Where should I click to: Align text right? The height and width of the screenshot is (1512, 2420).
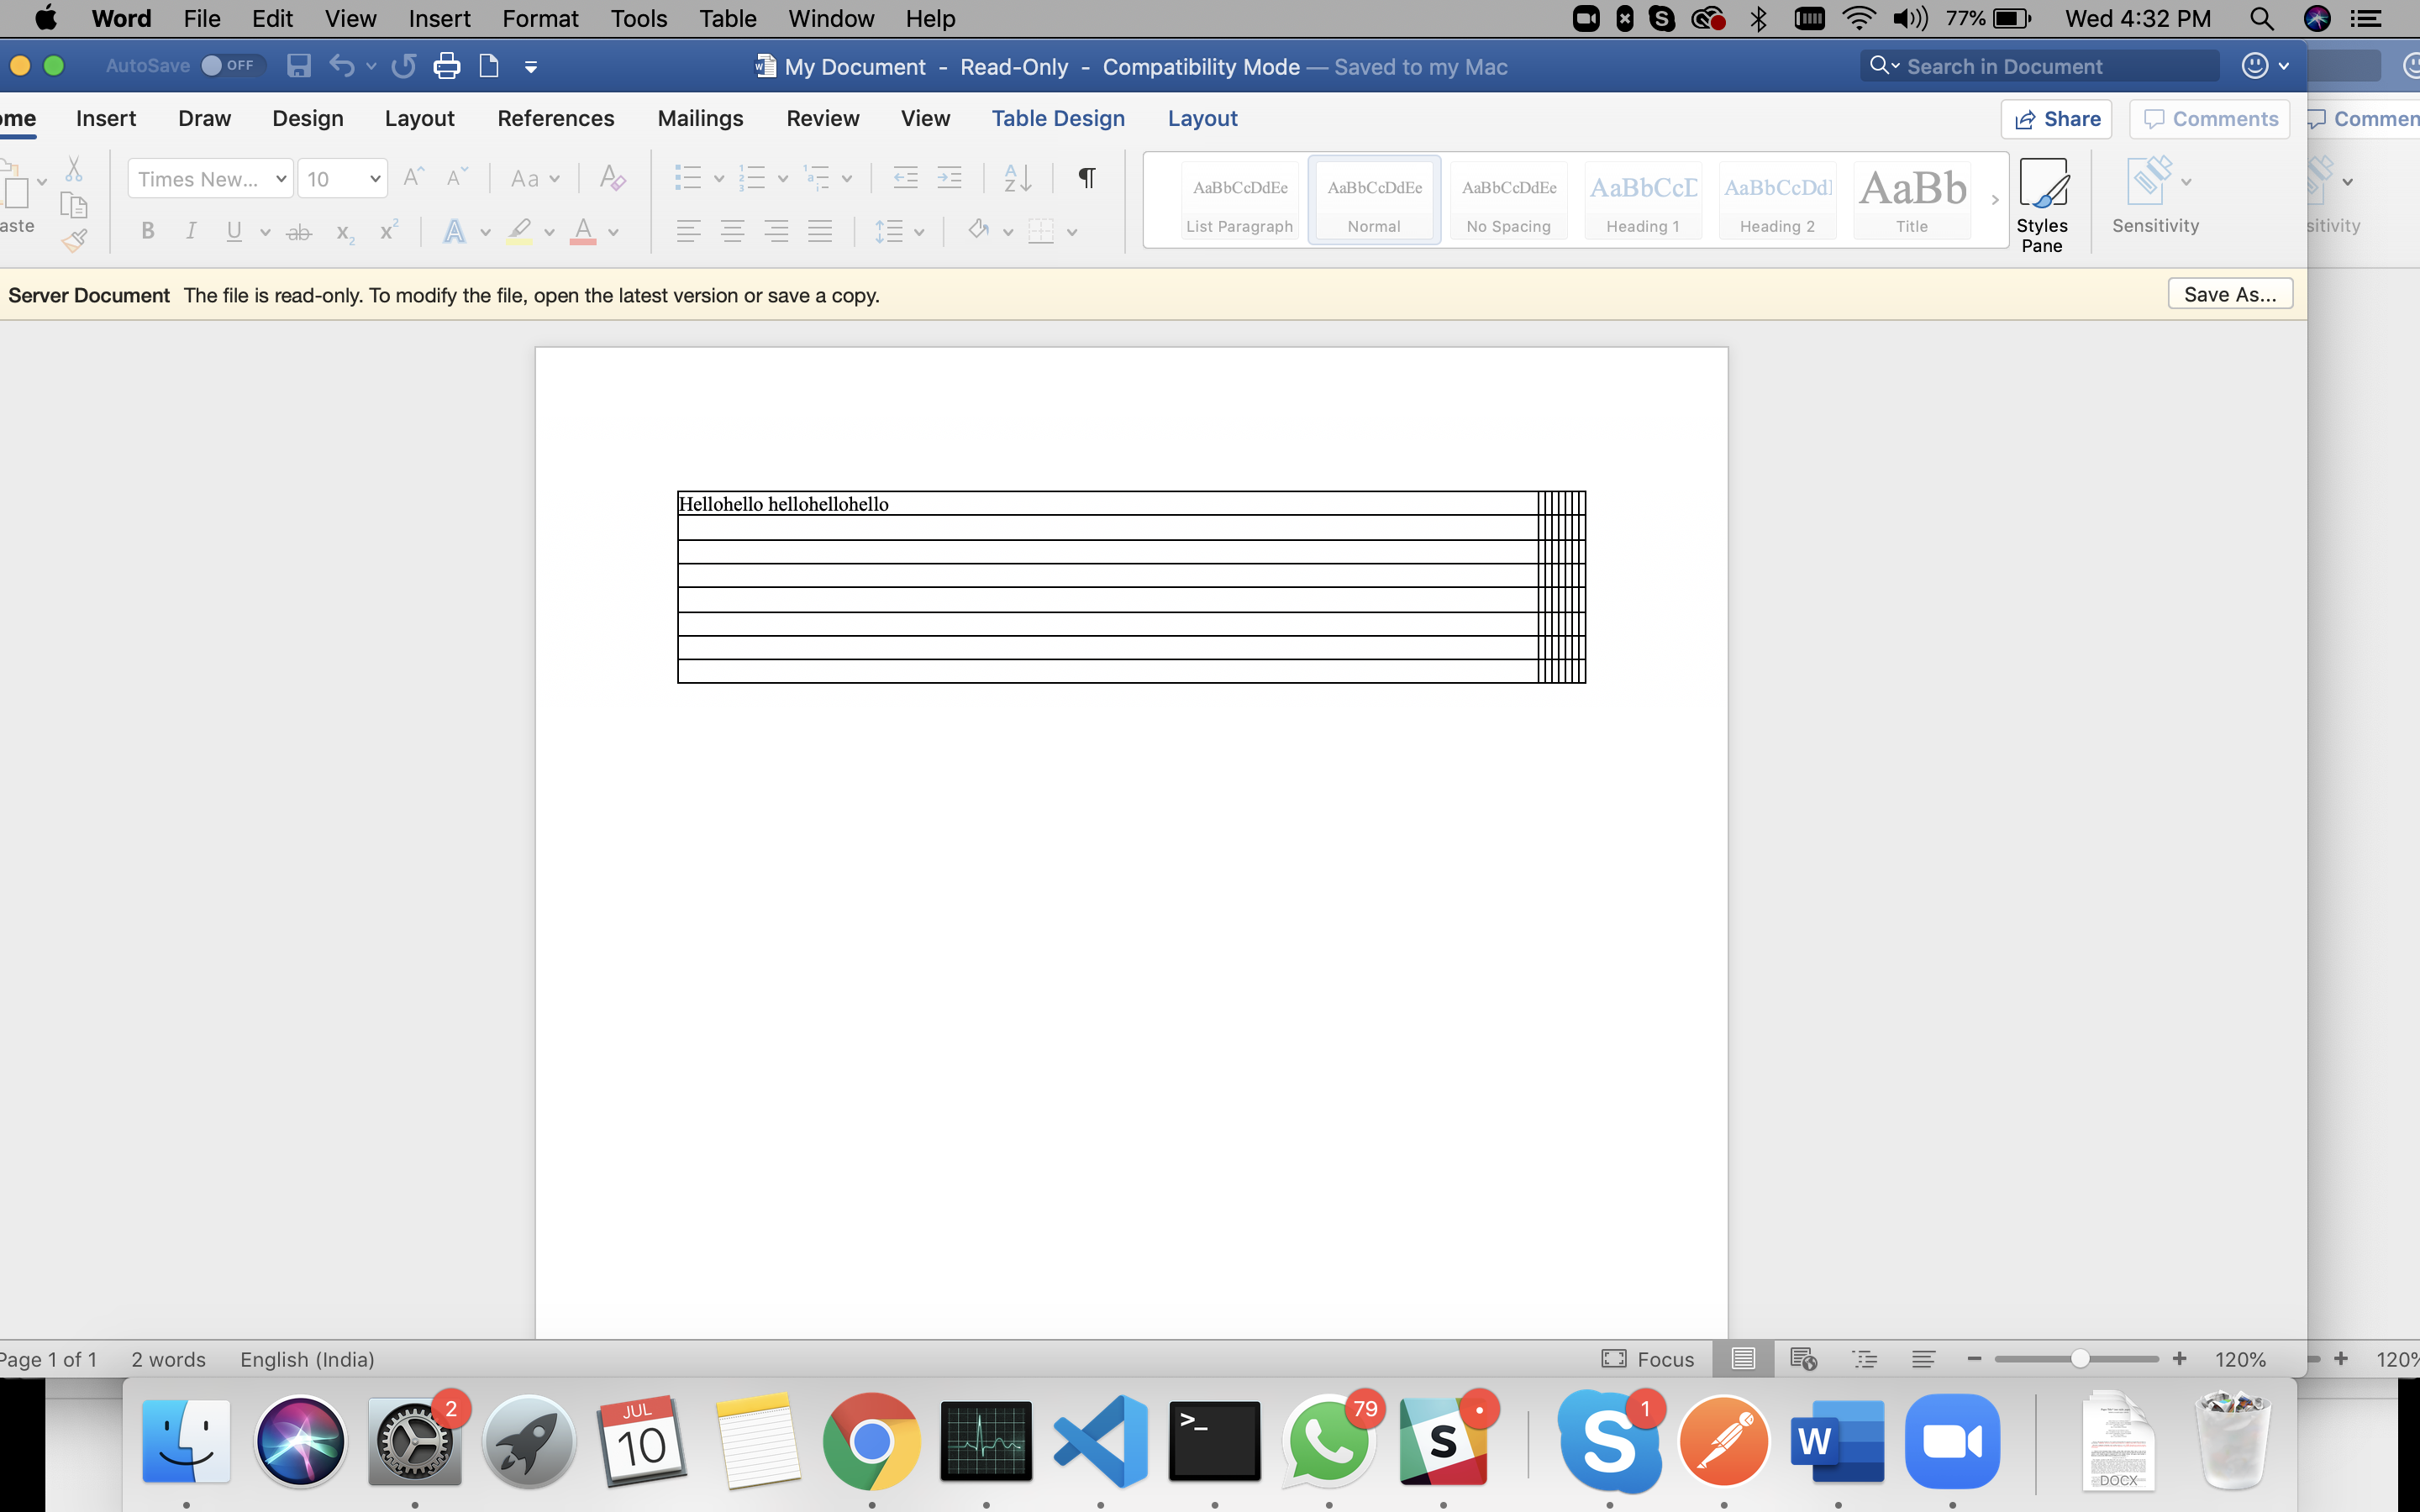(776, 232)
